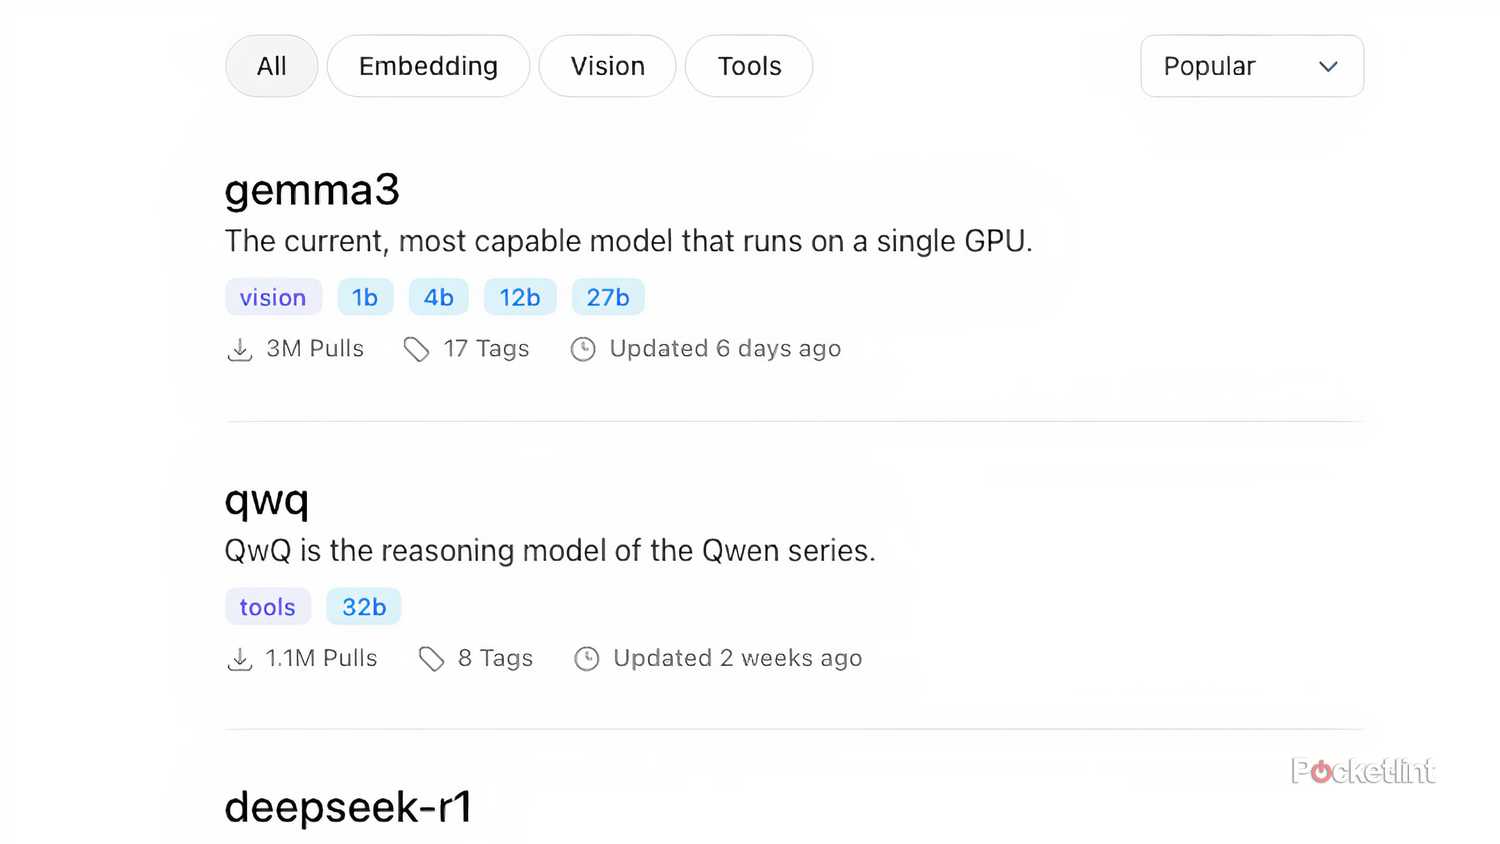Image resolution: width=1500 pixels, height=844 pixels.
Task: Toggle the Embedding filter
Action: [428, 66]
